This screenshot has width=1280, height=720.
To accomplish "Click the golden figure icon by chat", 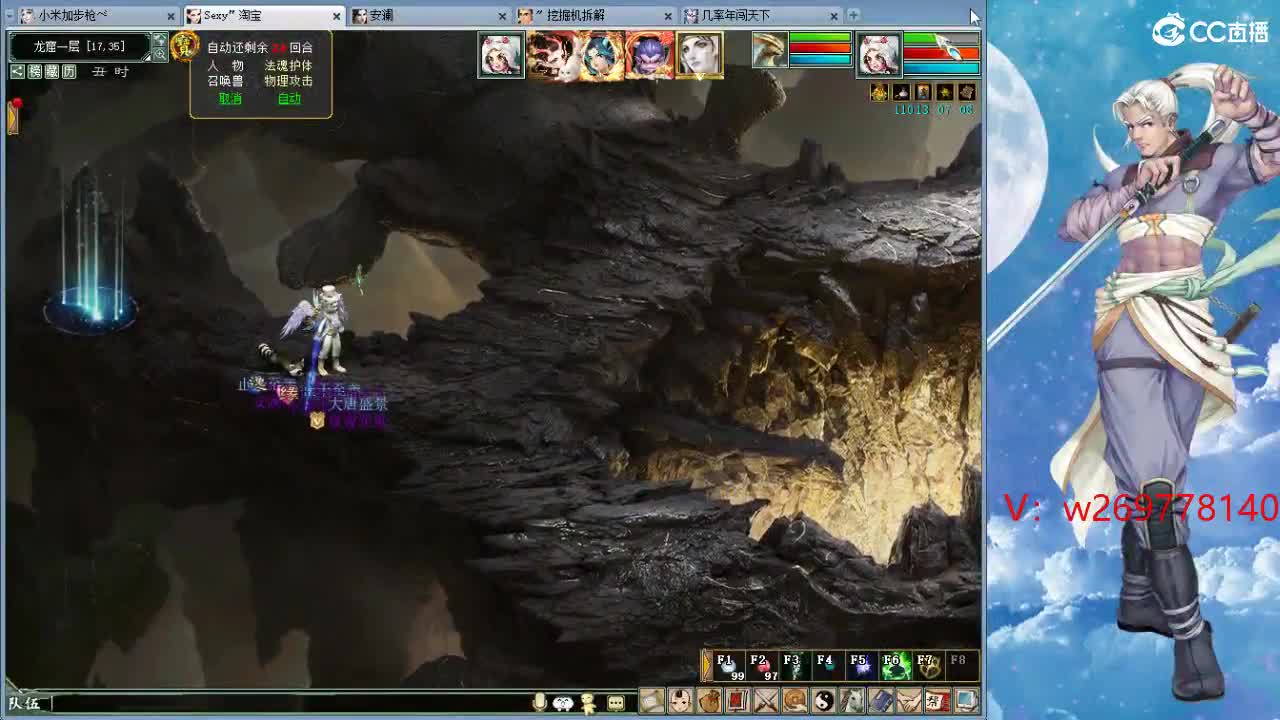I will coord(588,703).
